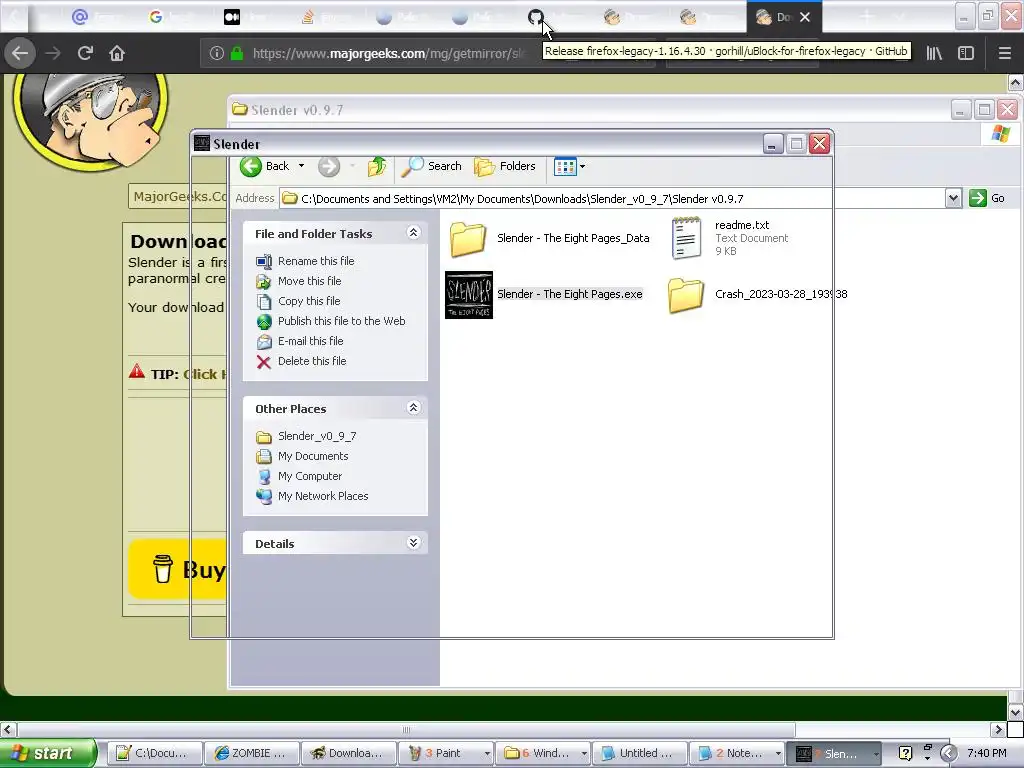Click the TIP warning icon on page

tap(136, 372)
